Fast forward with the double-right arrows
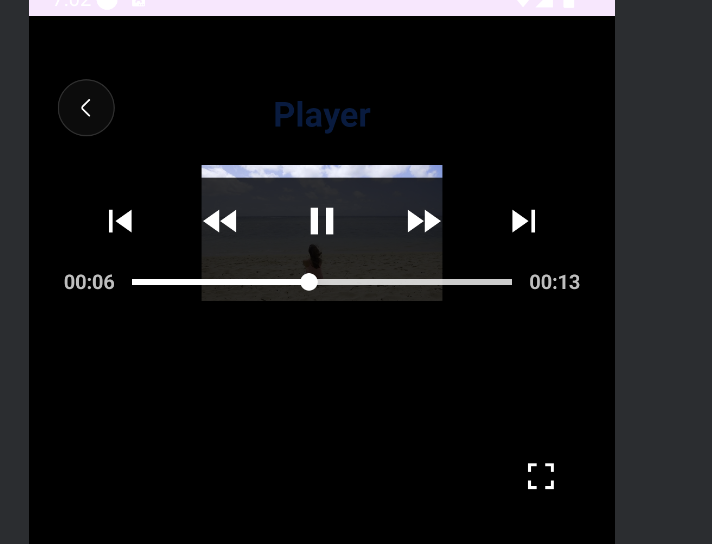Screen dimensions: 712x544 pos(424,221)
